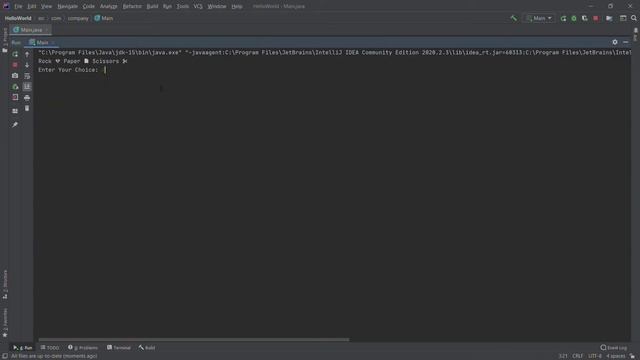This screenshot has height=360, width=640.
Task: Open the View menu
Action: pyautogui.click(x=47, y=7)
